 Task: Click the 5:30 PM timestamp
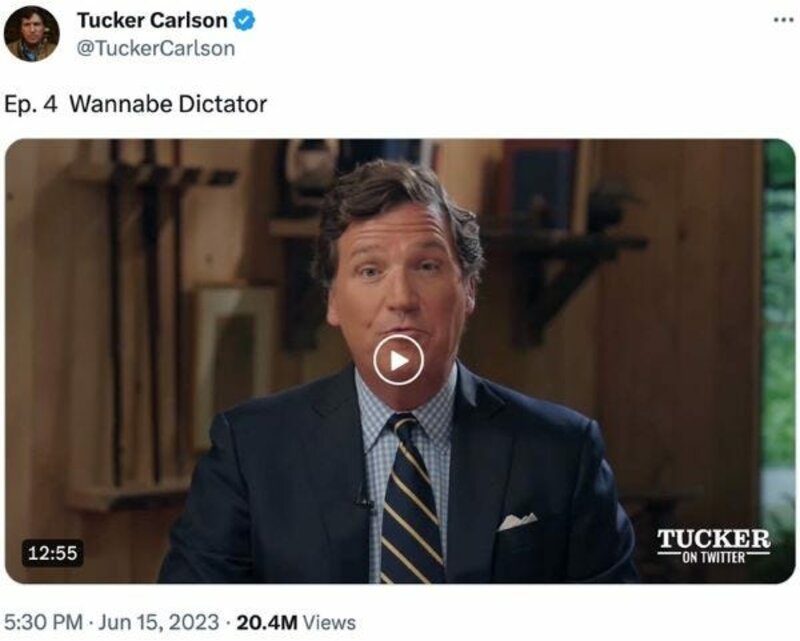click(44, 622)
